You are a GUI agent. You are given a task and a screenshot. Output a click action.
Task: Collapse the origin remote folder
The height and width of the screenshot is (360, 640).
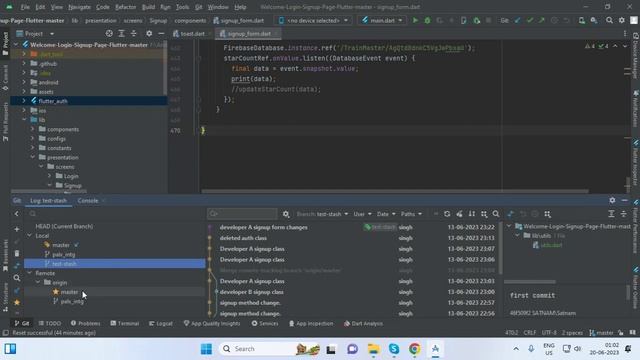point(38,282)
